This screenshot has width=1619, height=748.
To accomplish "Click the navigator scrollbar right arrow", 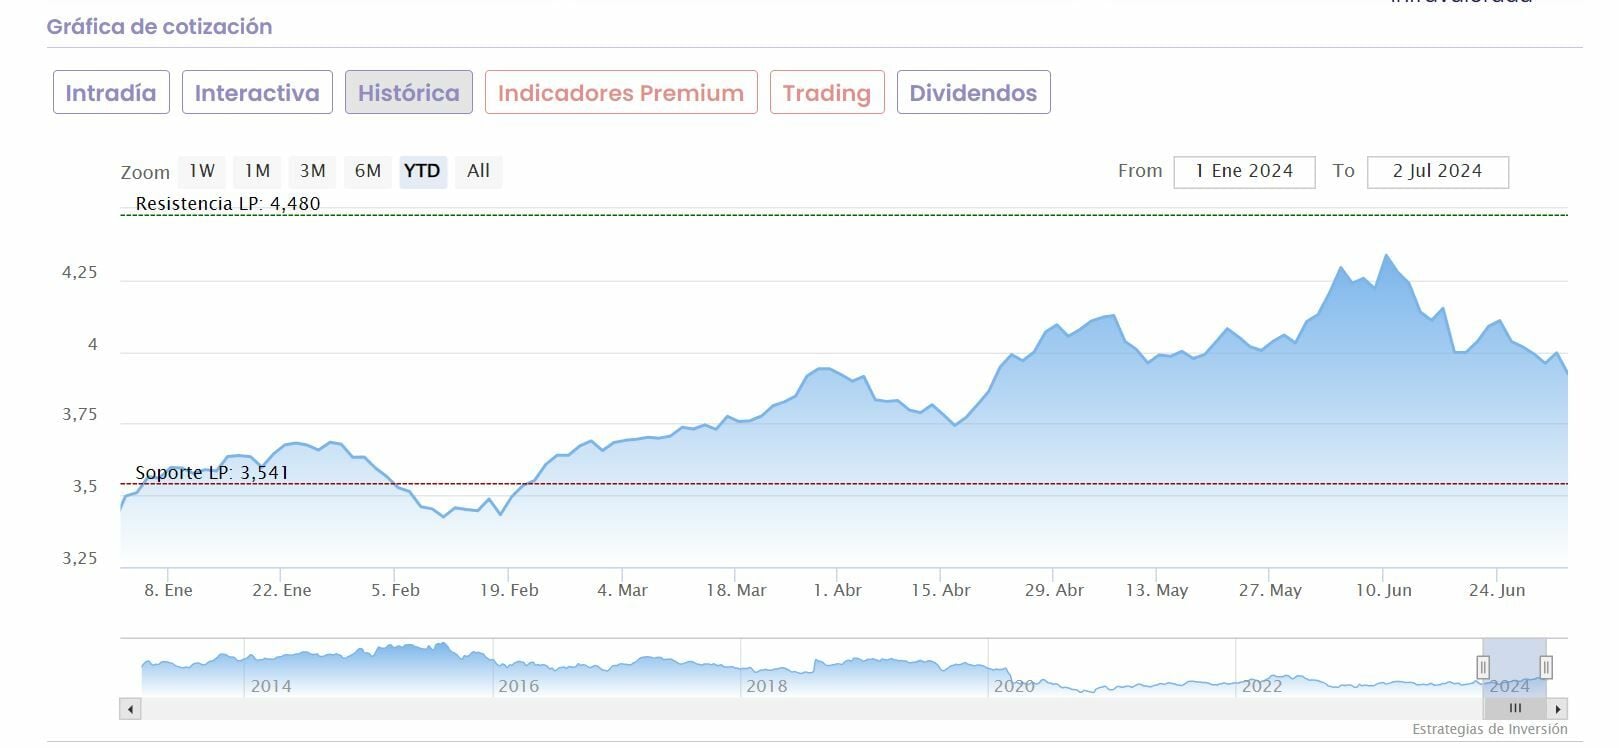I will click(1558, 709).
